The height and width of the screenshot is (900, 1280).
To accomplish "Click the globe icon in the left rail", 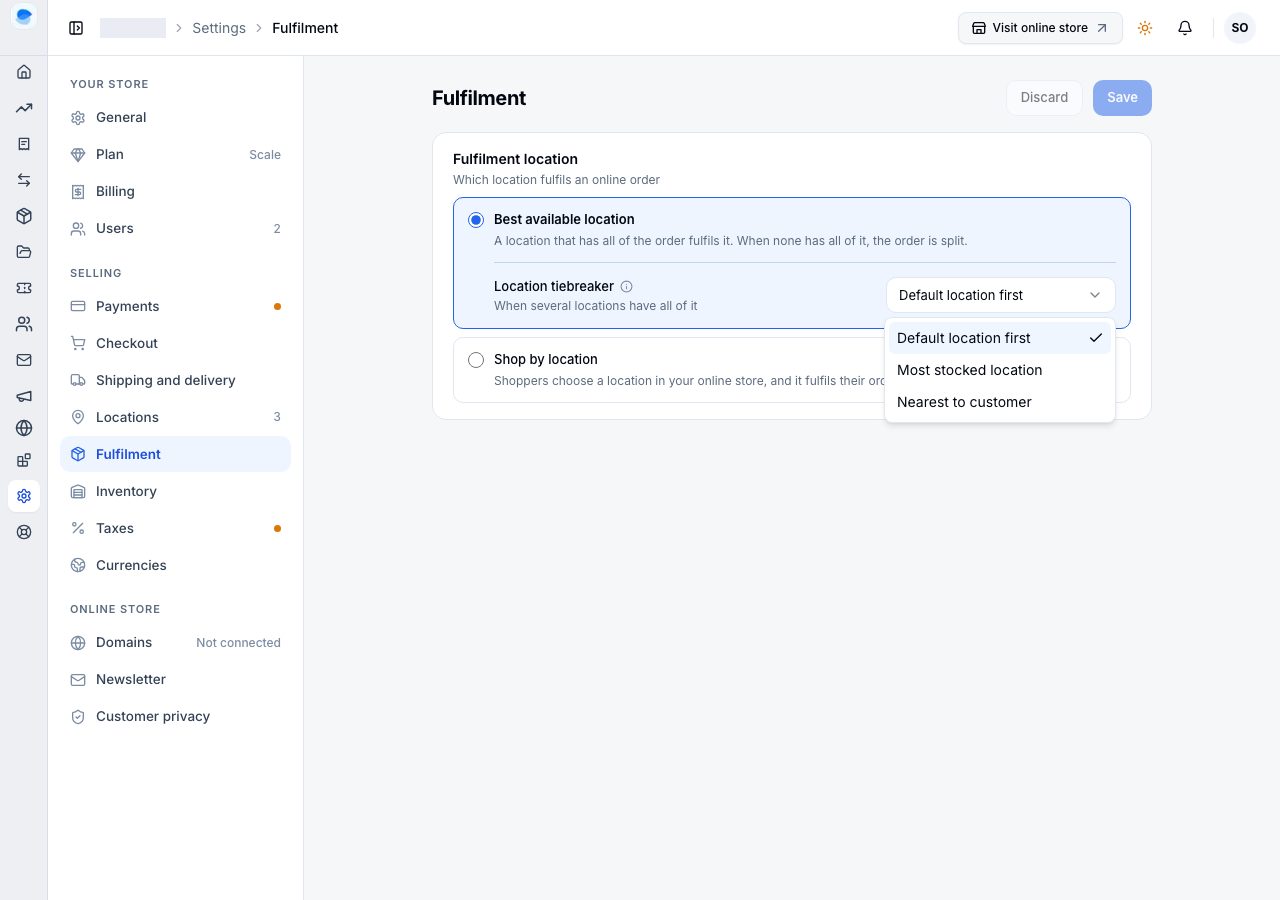I will coord(24,428).
